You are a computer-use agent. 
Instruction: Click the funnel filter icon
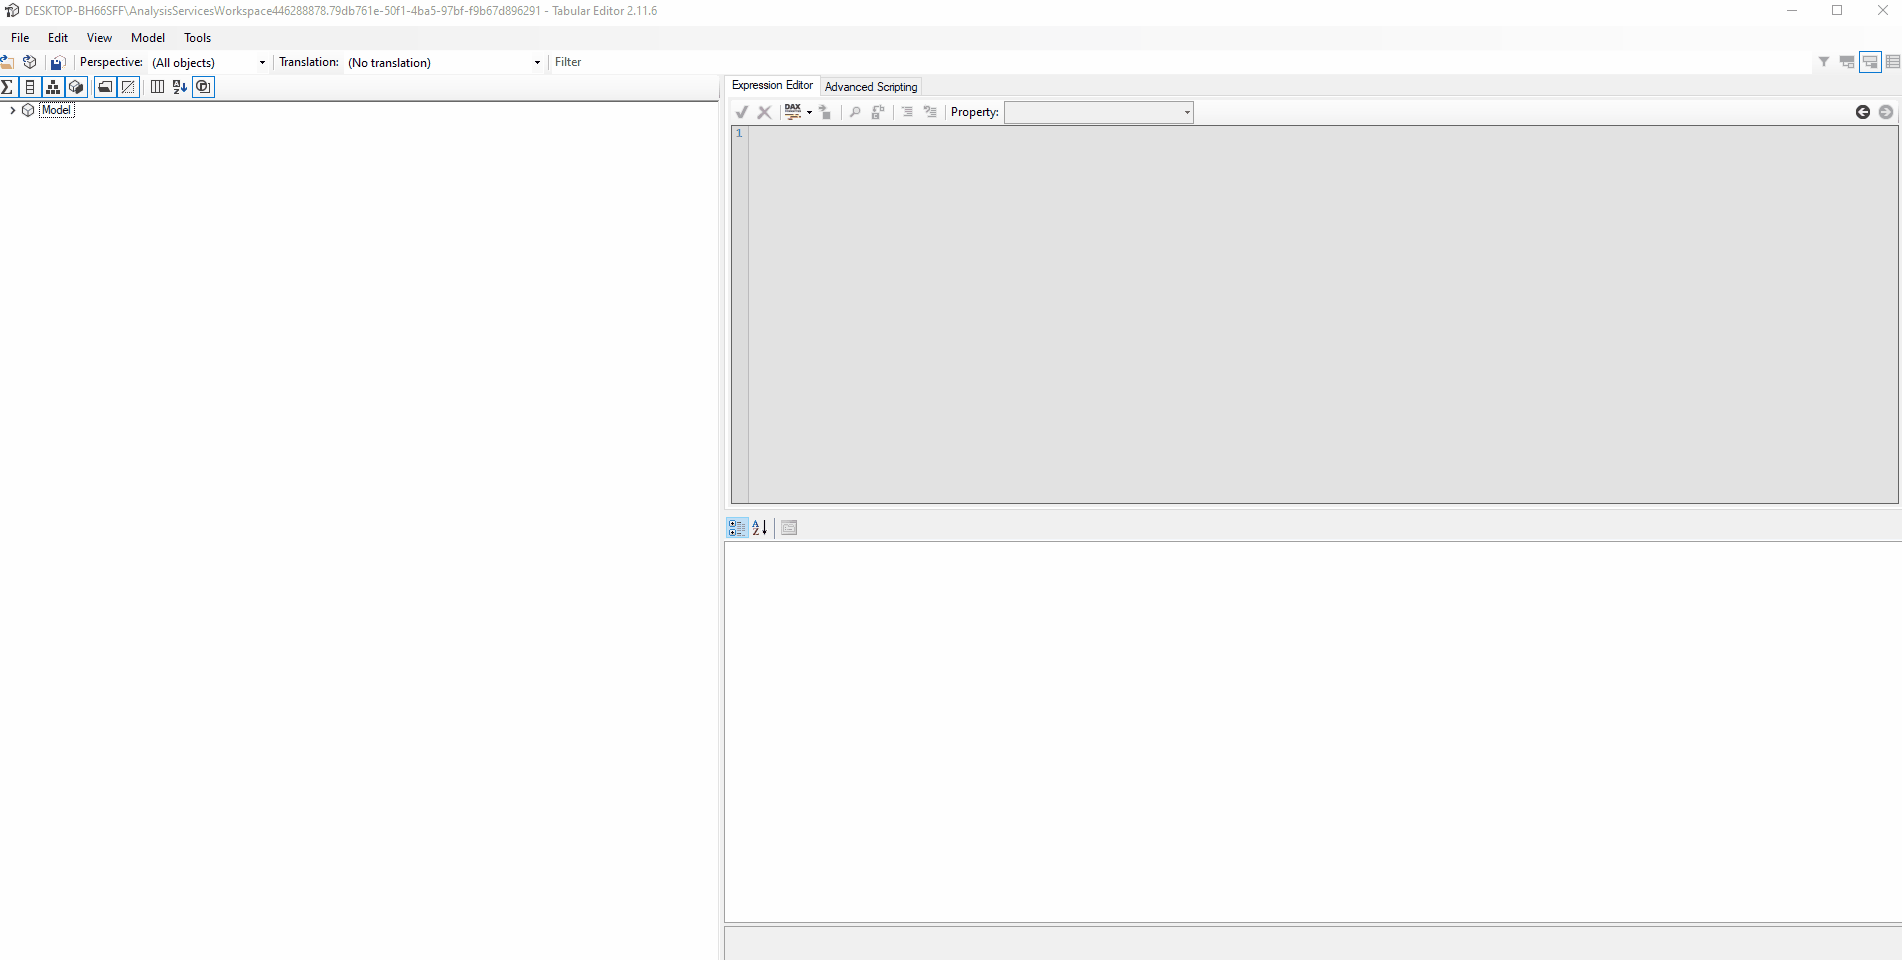click(1824, 62)
